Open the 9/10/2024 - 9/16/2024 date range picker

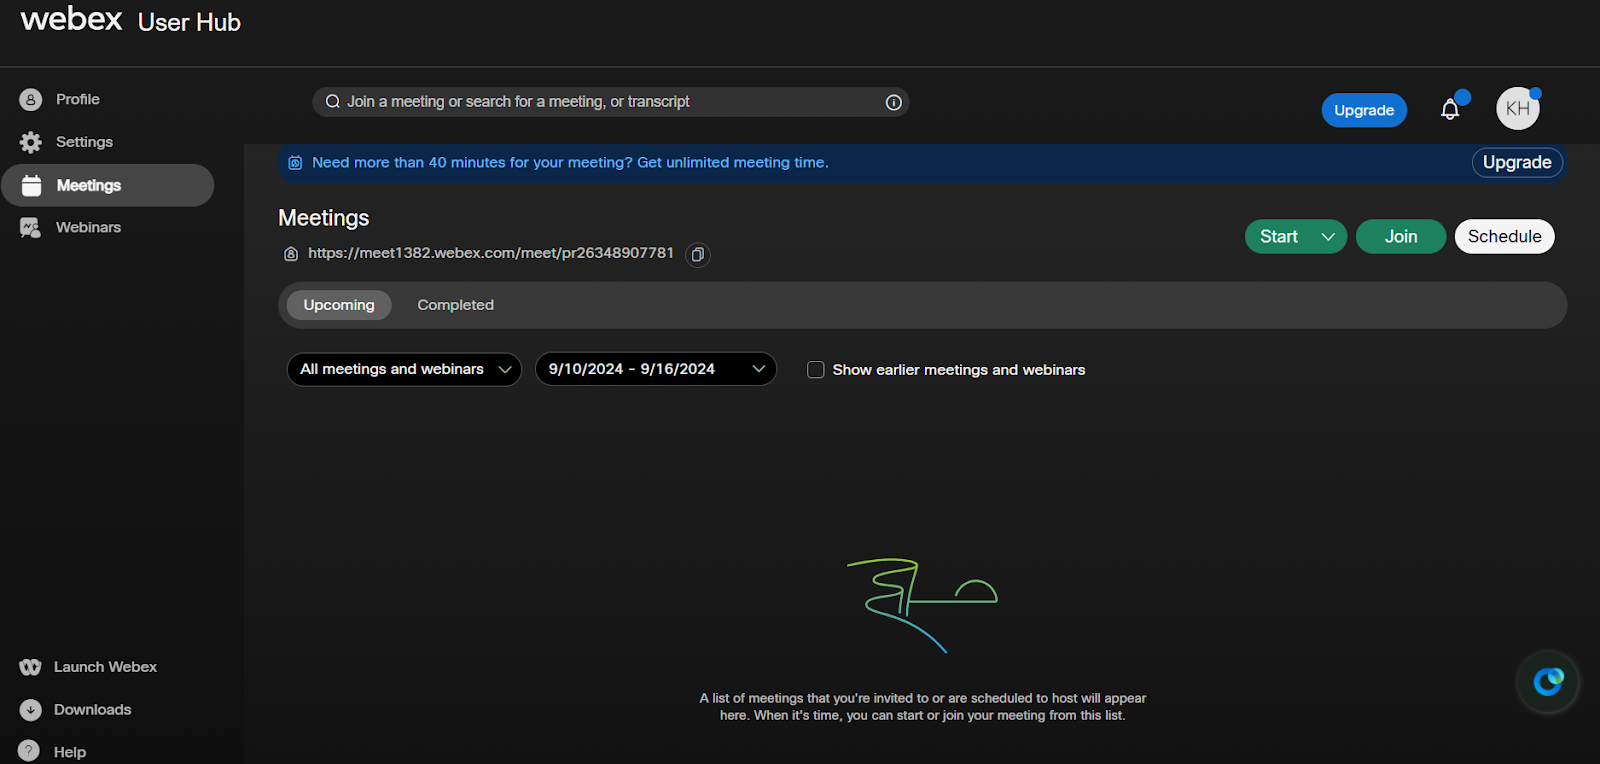point(656,369)
